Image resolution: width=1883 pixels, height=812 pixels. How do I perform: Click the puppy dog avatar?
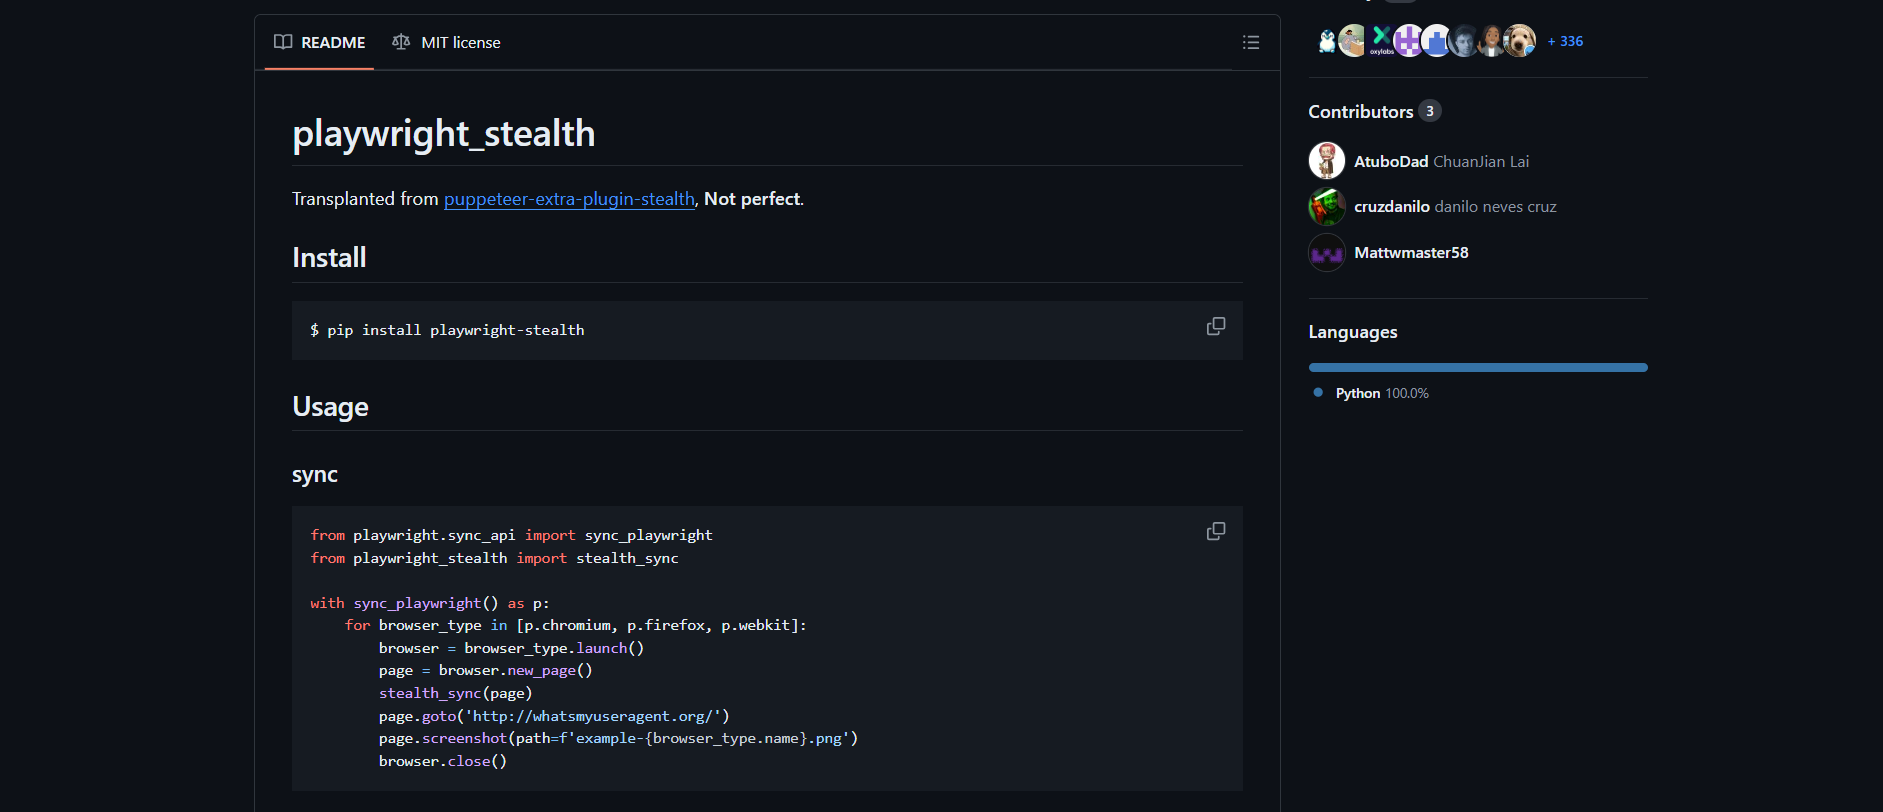point(1520,41)
